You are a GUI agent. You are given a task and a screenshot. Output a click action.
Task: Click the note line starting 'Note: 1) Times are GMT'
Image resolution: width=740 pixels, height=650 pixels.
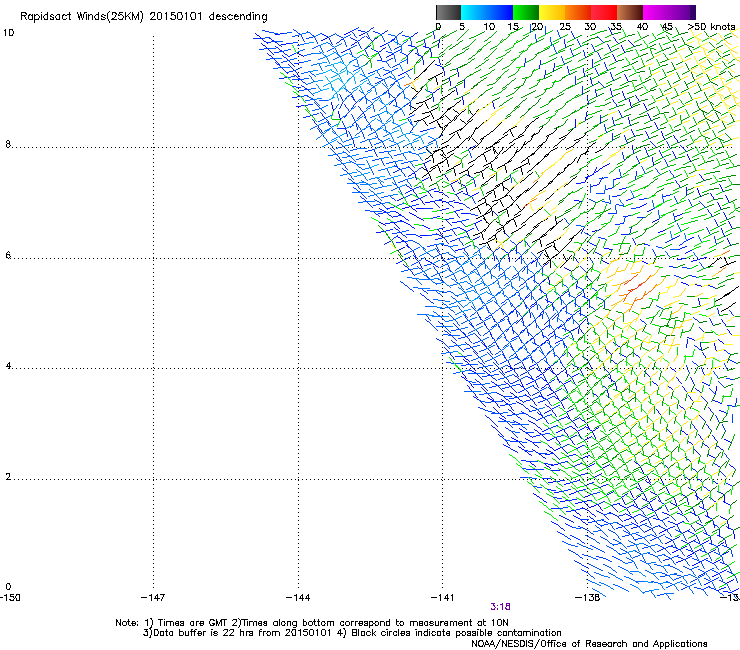tap(312, 623)
